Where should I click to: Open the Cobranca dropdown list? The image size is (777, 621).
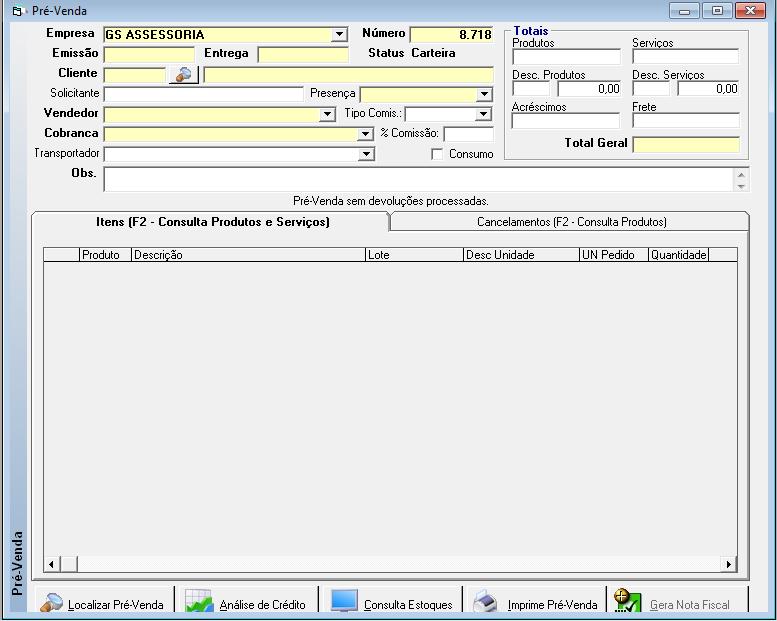pos(366,134)
